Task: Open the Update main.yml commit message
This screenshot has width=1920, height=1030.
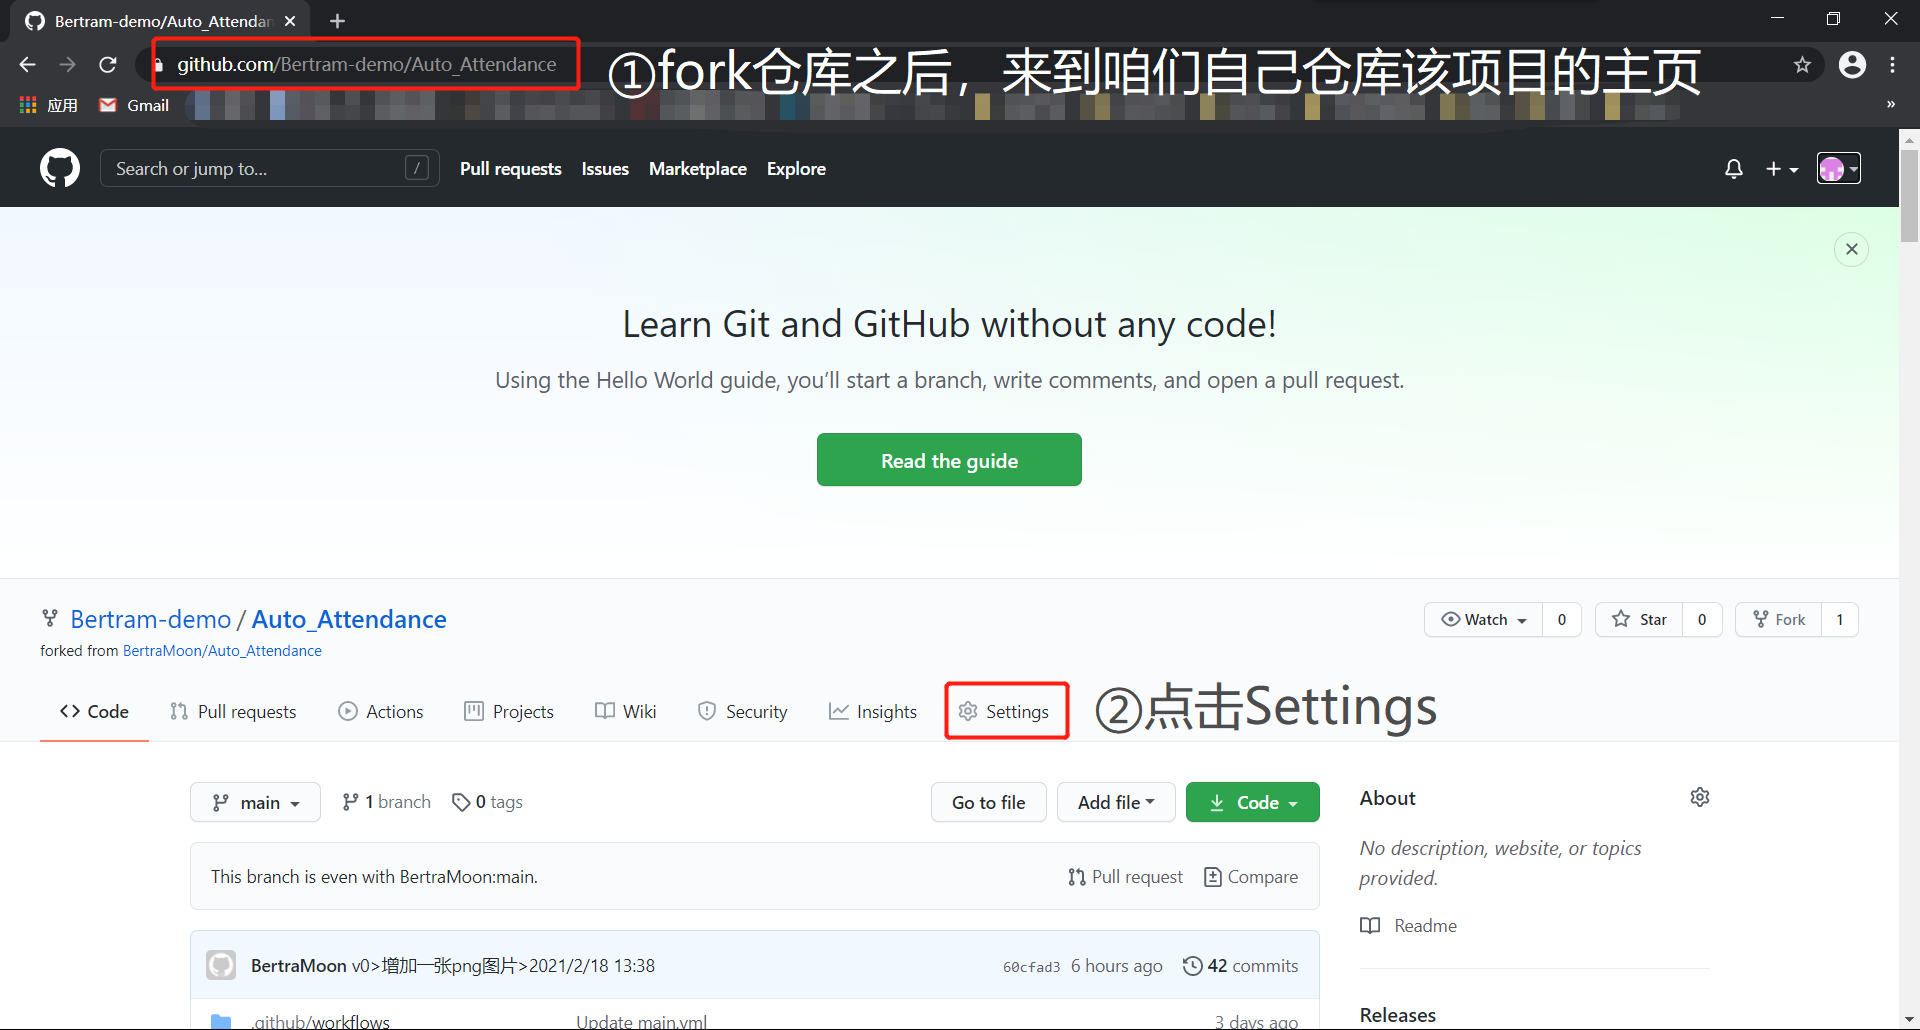Action: (642, 1021)
